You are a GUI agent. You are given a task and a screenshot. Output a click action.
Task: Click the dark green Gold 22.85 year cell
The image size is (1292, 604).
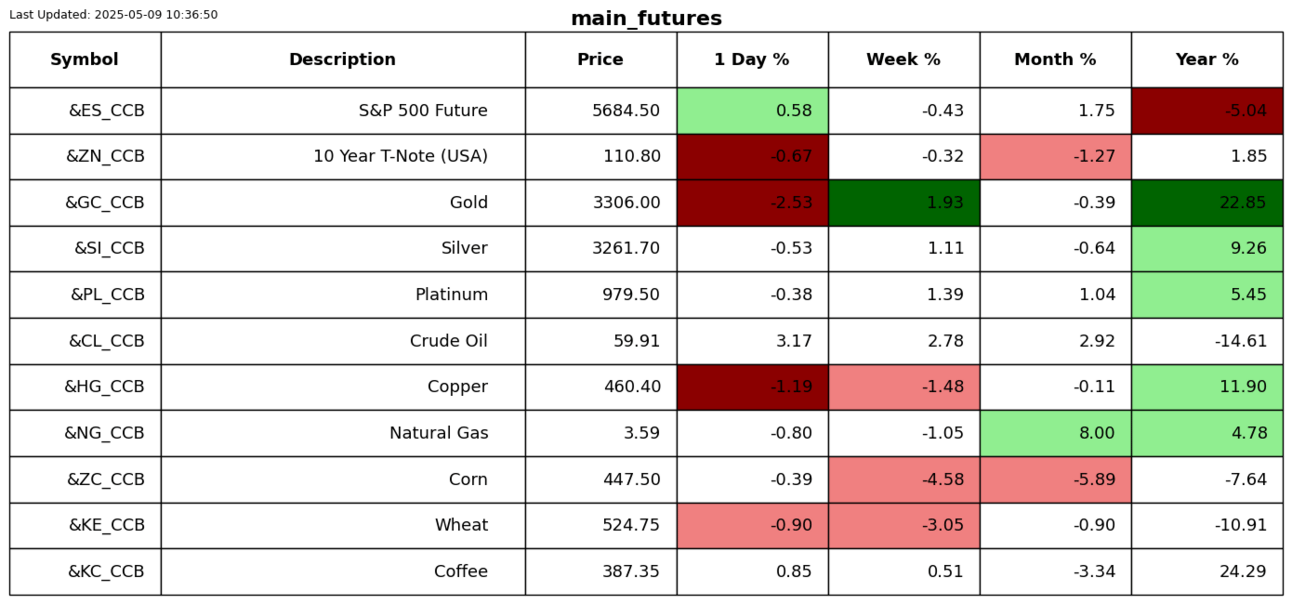(1207, 203)
